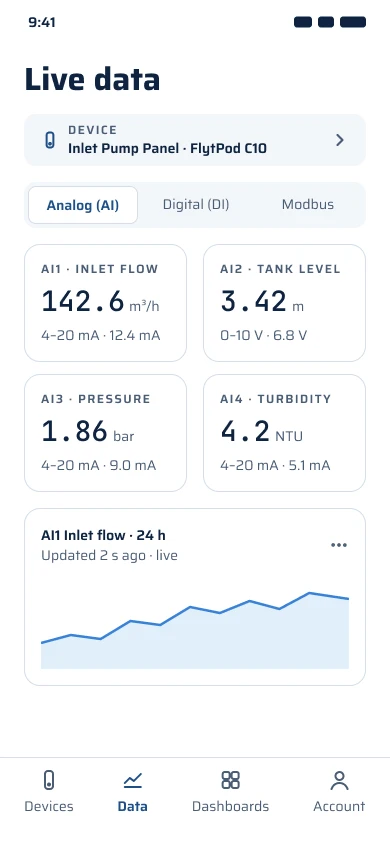Expand the device selector chevron
Image resolution: width=390 pixels, height=844 pixels.
(x=339, y=140)
